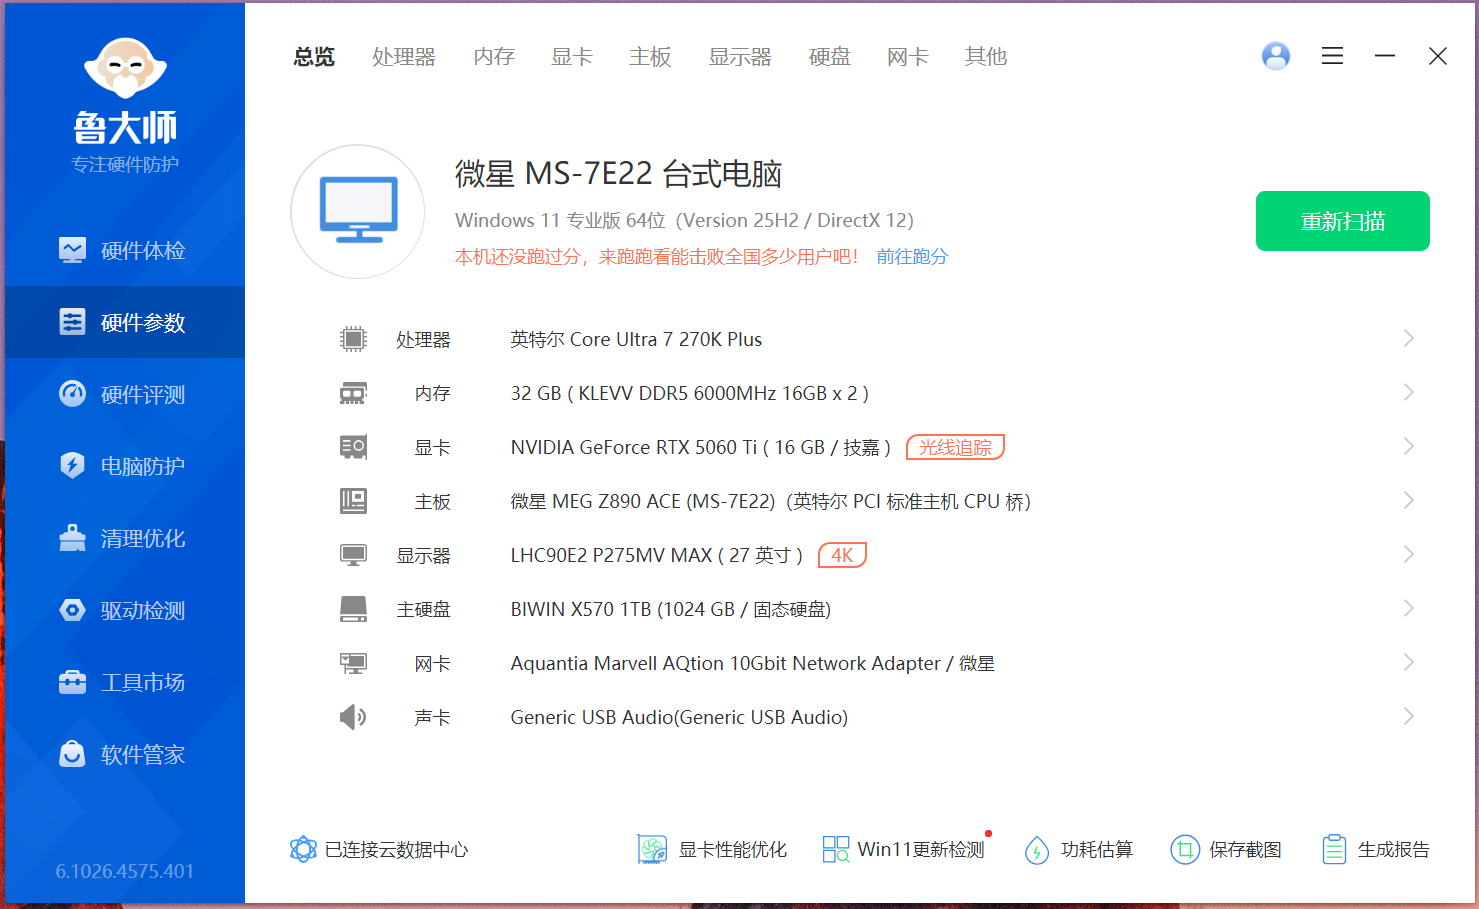Click the 电脑防护 shield icon
The height and width of the screenshot is (909, 1479).
click(x=72, y=466)
